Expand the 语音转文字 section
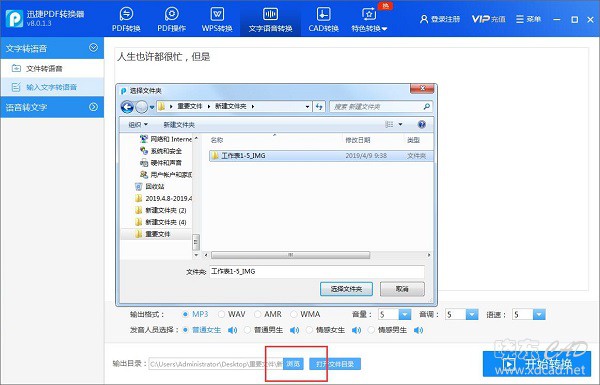Screen dimensions: 600x385 (93, 107)
